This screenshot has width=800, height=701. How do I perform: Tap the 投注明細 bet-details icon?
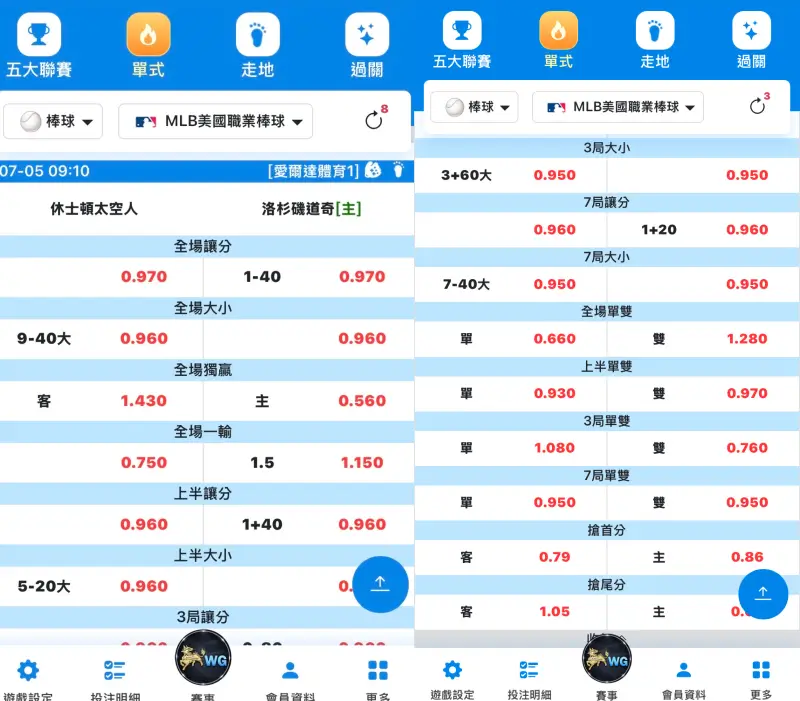click(x=116, y=670)
